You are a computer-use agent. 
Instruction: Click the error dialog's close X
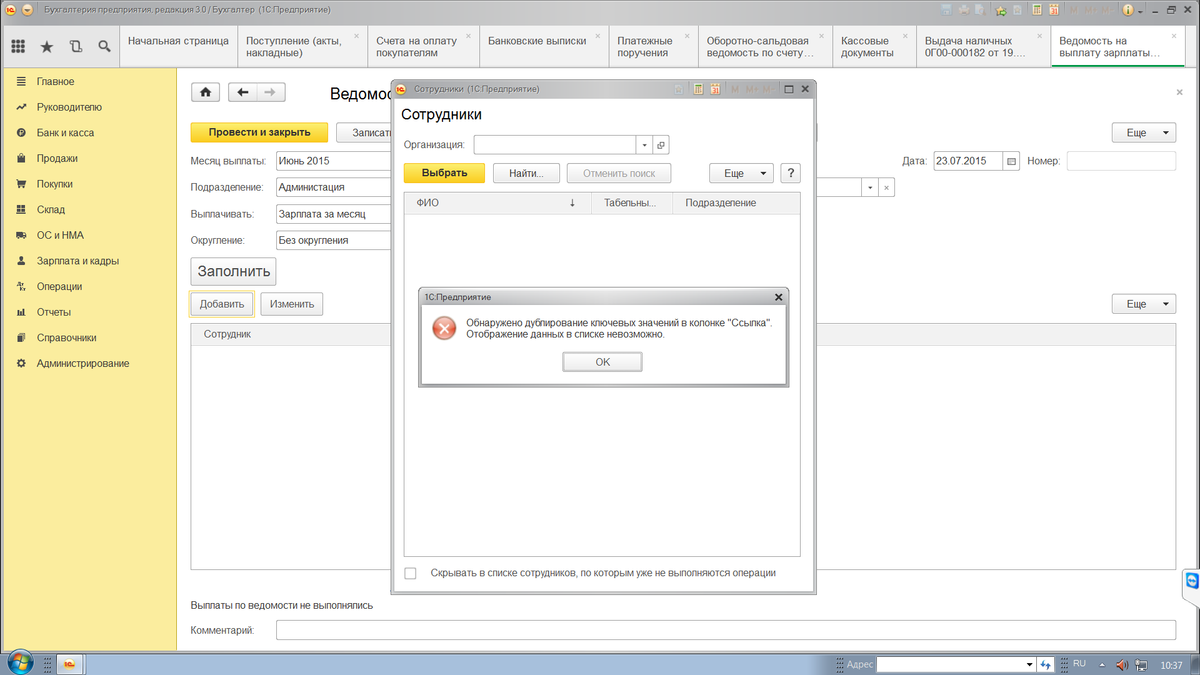(778, 297)
